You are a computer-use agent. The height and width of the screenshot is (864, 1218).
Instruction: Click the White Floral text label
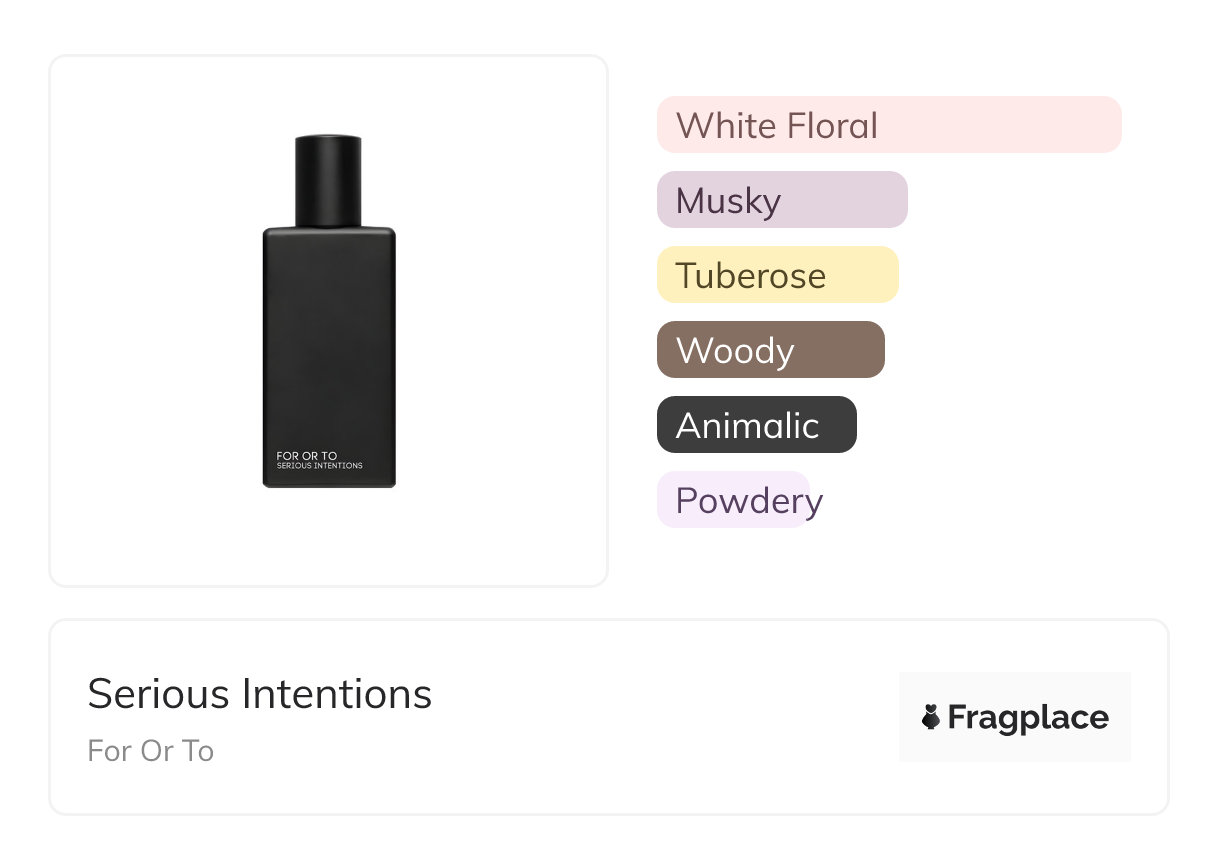pos(777,126)
